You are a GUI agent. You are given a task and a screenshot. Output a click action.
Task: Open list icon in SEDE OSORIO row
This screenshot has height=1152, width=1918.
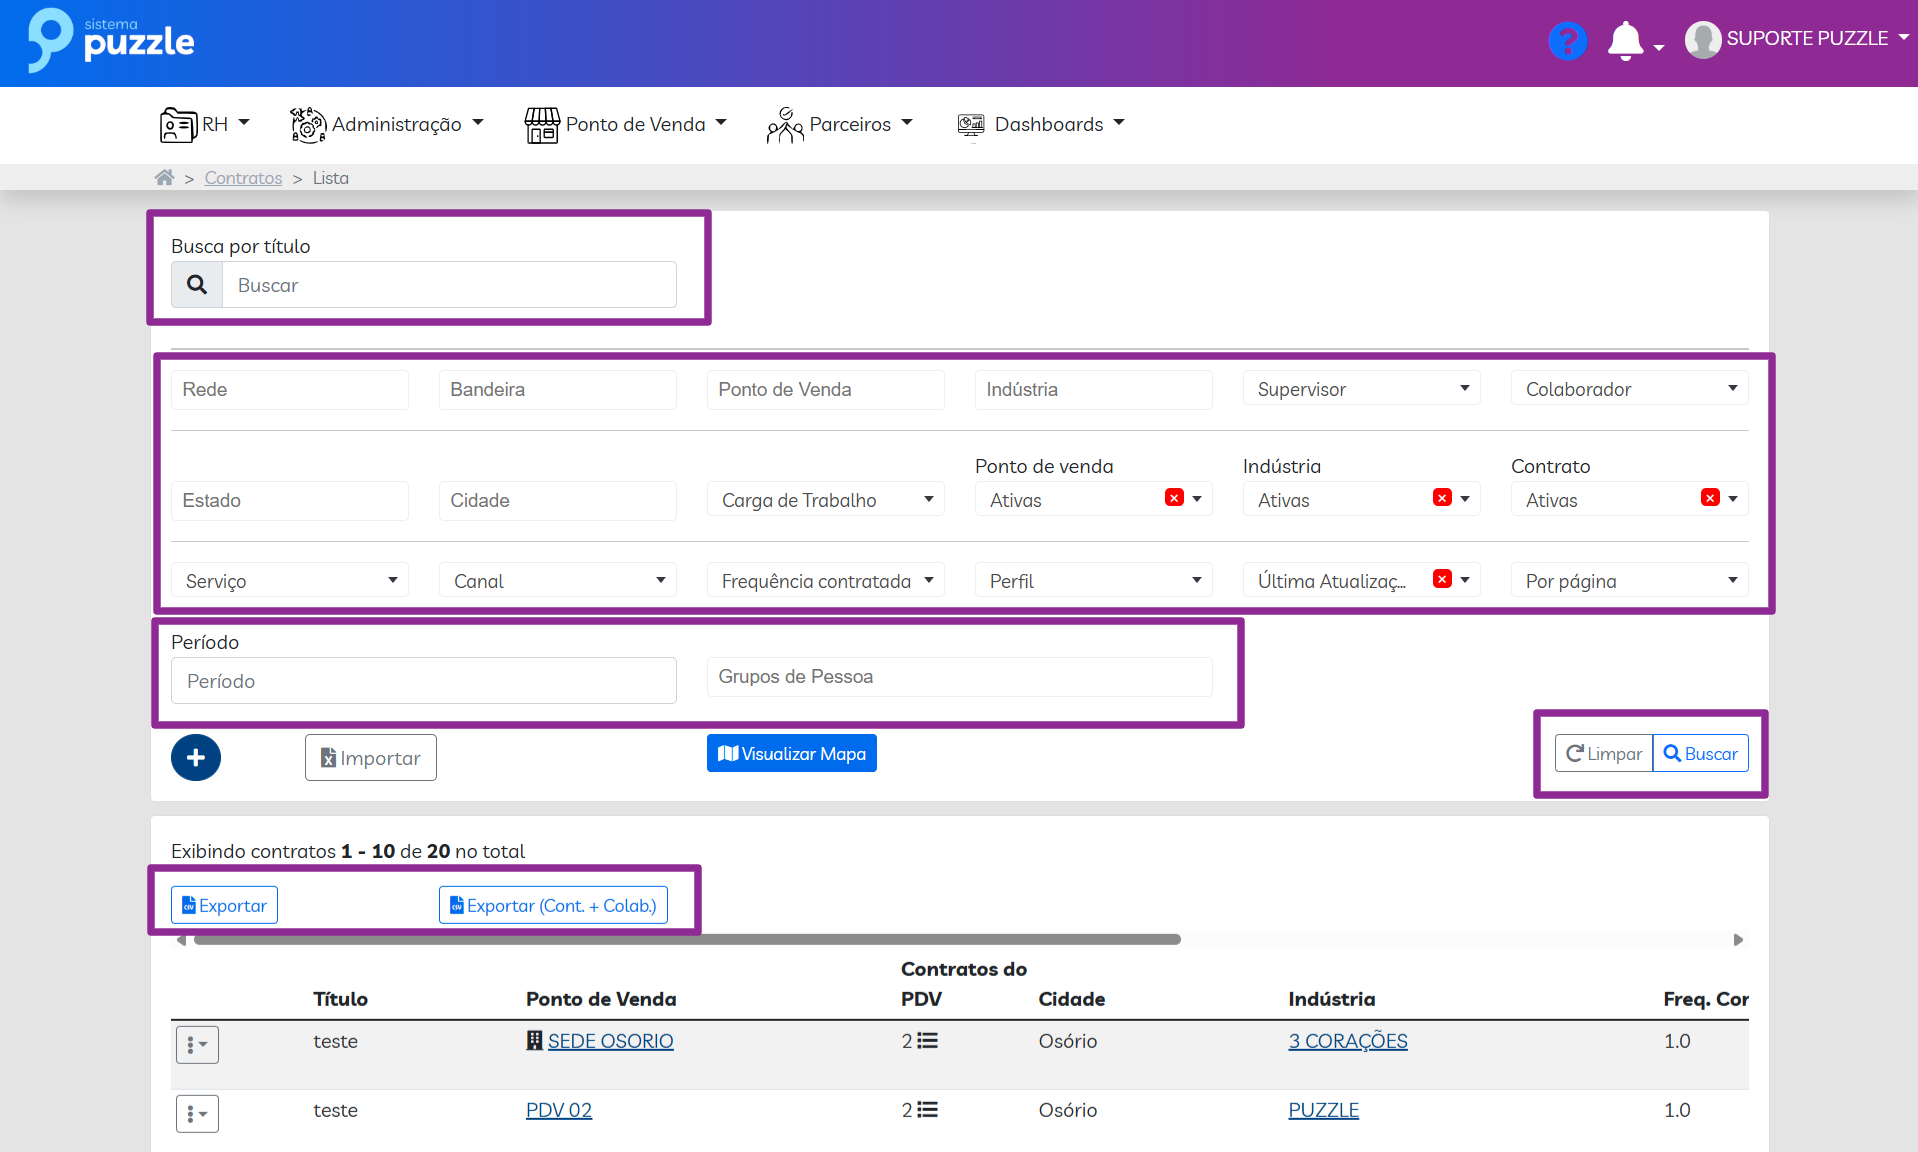pos(927,1041)
